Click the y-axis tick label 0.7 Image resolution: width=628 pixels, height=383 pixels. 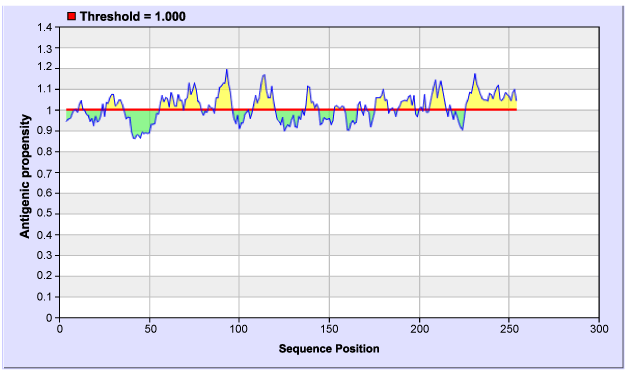point(45,173)
